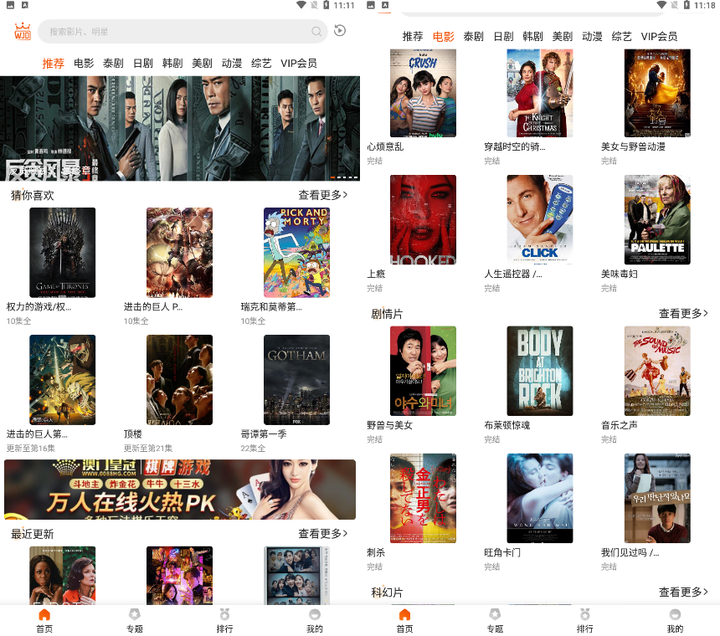Open the watch history clock icon
The width and height of the screenshot is (720, 636).
(x=340, y=31)
